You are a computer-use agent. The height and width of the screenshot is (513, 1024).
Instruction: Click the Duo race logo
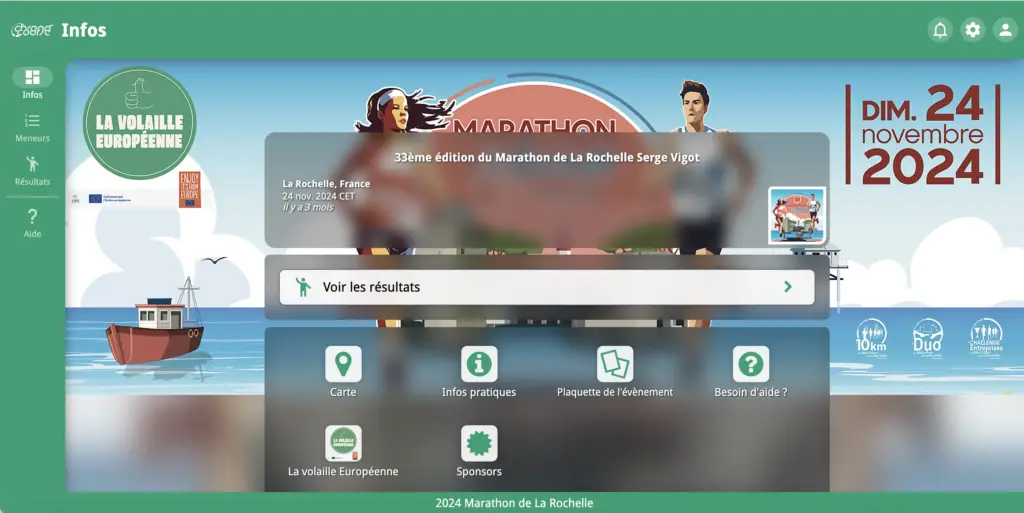click(x=927, y=338)
